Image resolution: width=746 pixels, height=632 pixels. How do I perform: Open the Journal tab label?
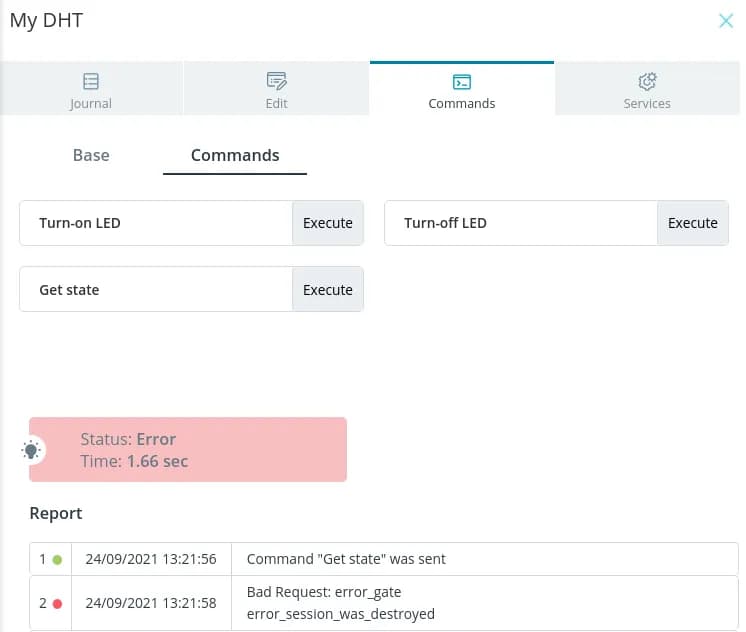click(x=91, y=103)
